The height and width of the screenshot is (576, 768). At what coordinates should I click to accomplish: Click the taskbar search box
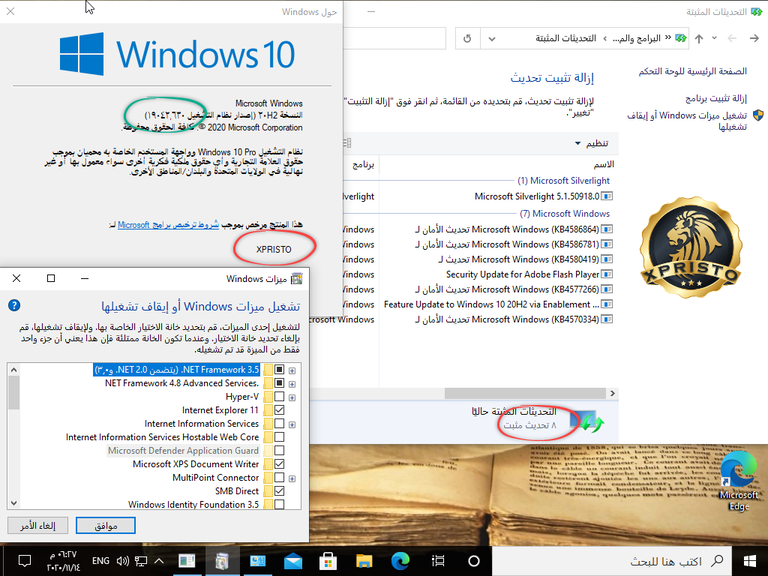[x=611, y=561]
